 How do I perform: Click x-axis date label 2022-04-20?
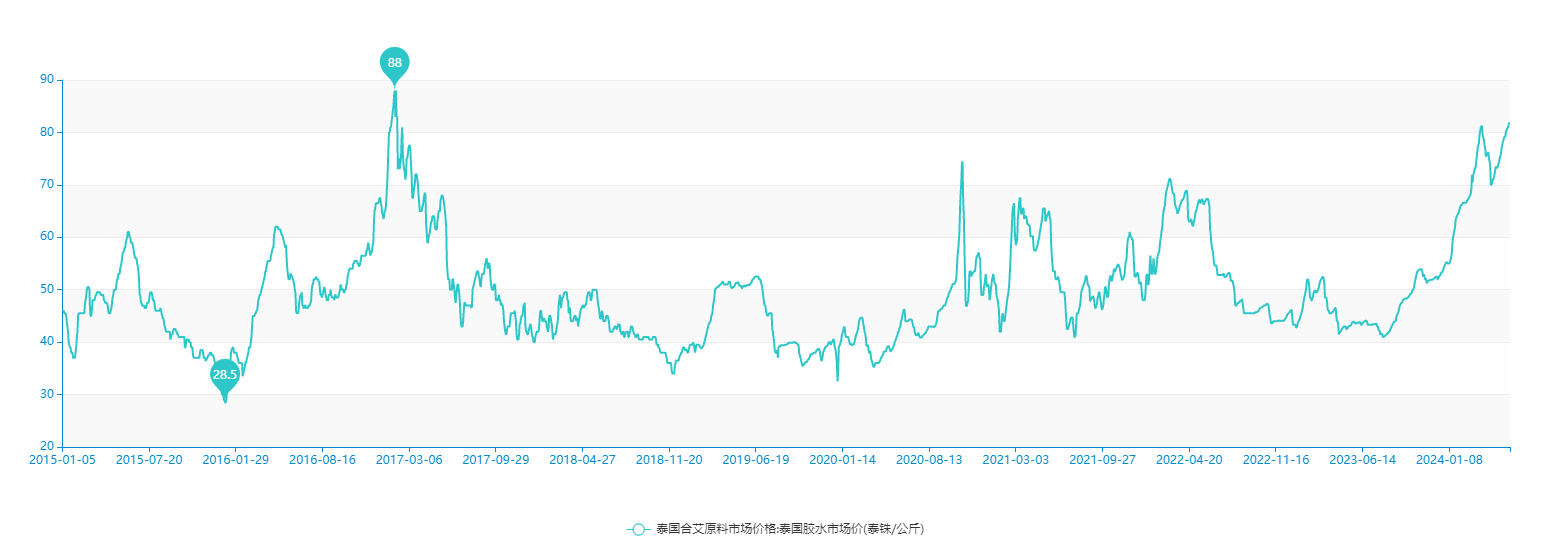coord(1189,460)
